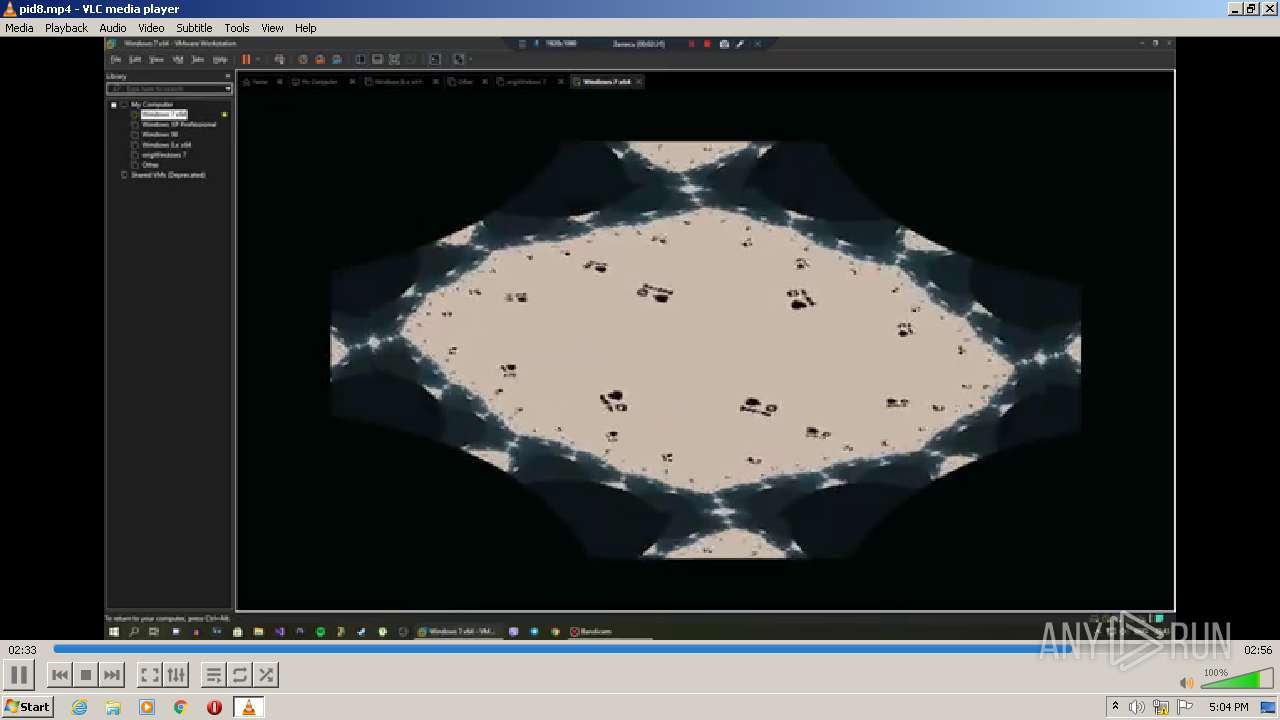Open the Help menu in VLC
Screen dimensions: 1280x720
[306, 28]
